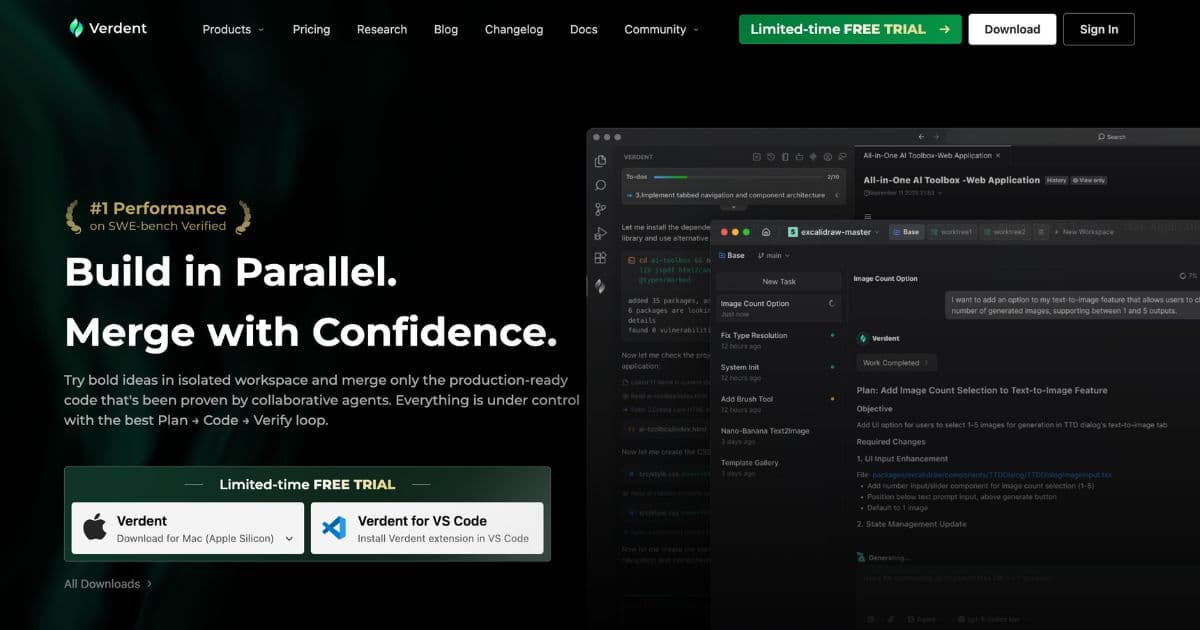Viewport: 1200px width, 630px height.
Task: Switch to the worktree1 tab
Action: [x=952, y=232]
